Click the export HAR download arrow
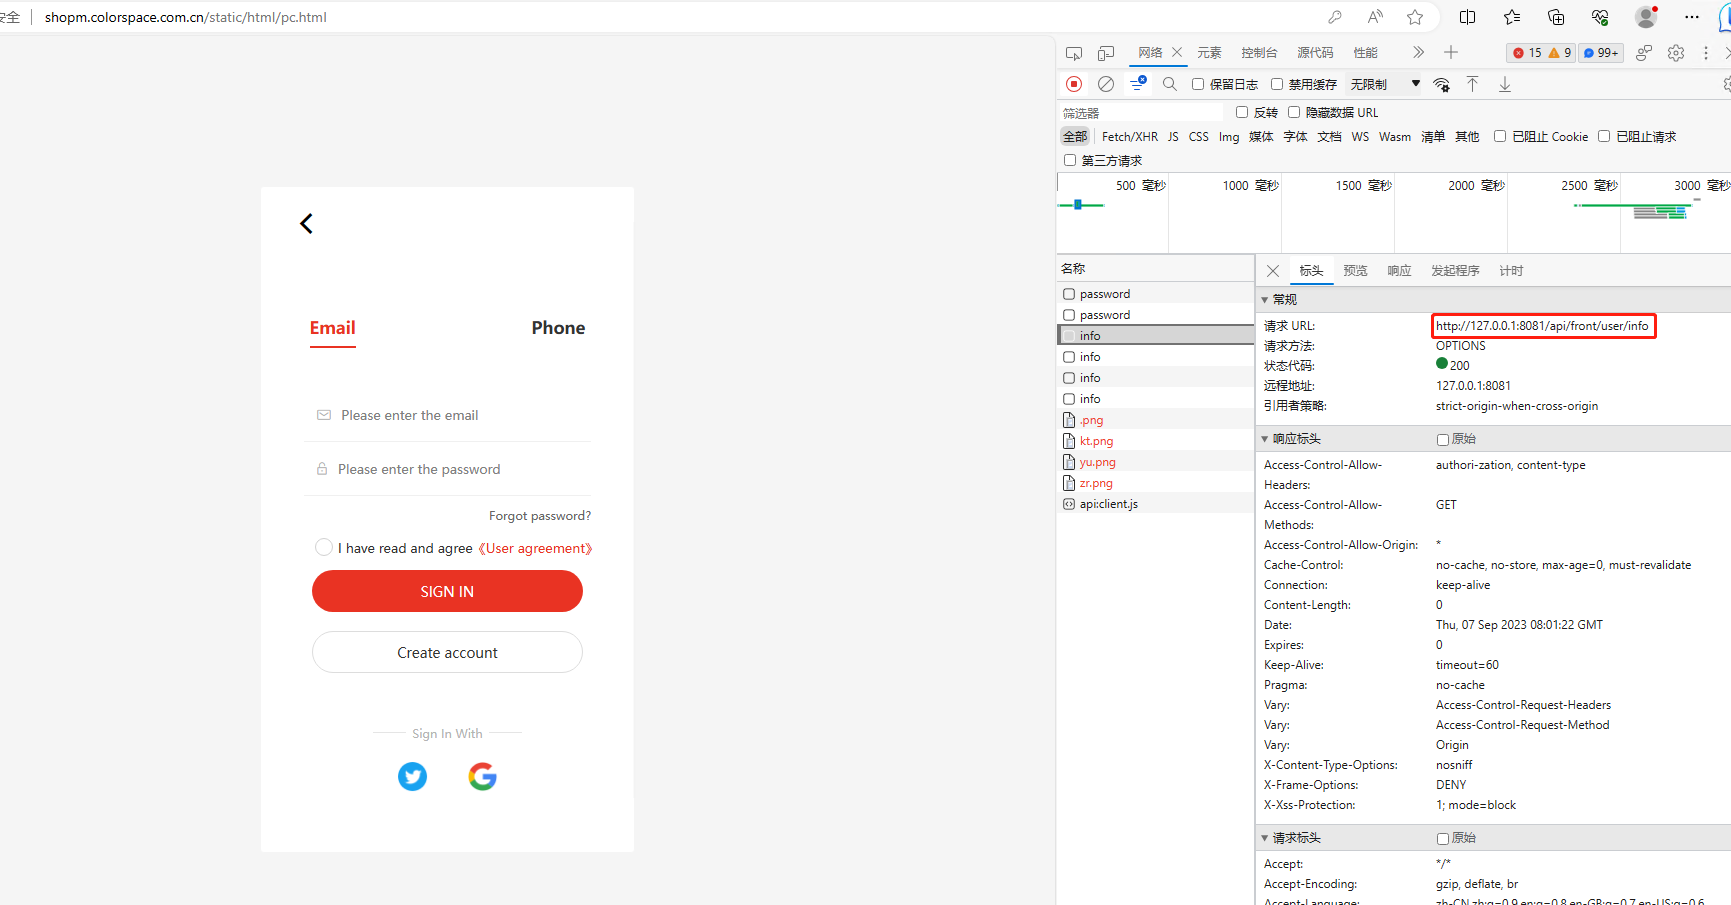The image size is (1731, 905). (x=1505, y=84)
